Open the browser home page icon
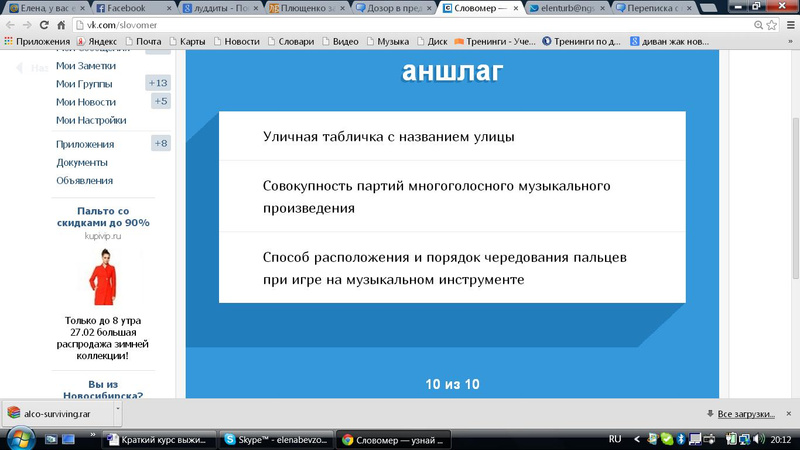 [x=61, y=25]
